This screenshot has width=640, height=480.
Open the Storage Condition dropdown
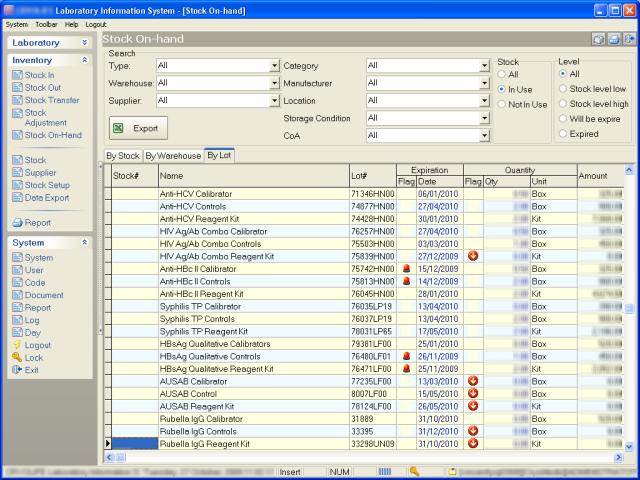tap(483, 118)
